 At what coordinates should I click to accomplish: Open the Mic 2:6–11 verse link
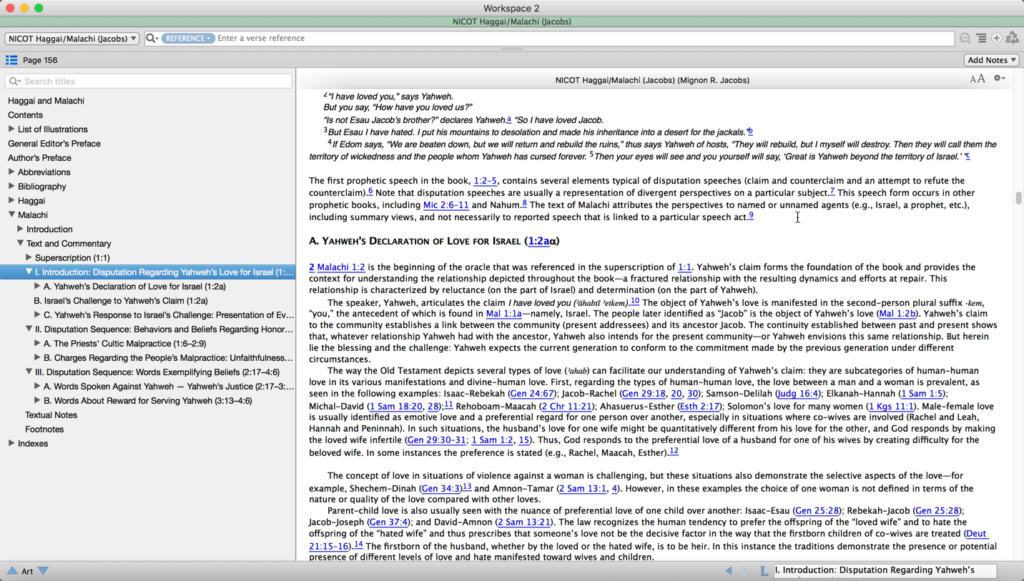(445, 204)
